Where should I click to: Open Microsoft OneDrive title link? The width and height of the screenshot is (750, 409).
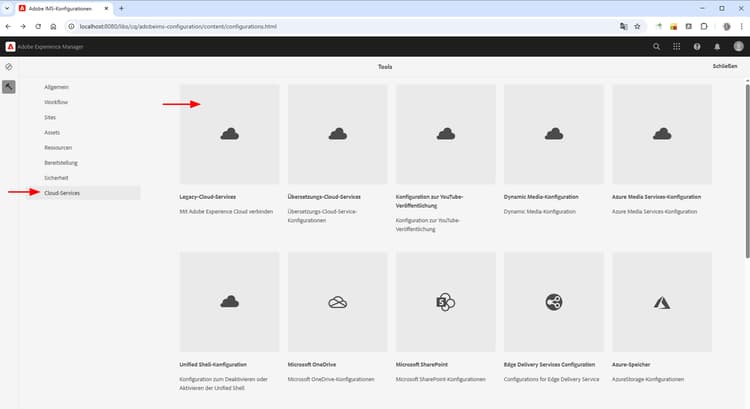[312, 365]
